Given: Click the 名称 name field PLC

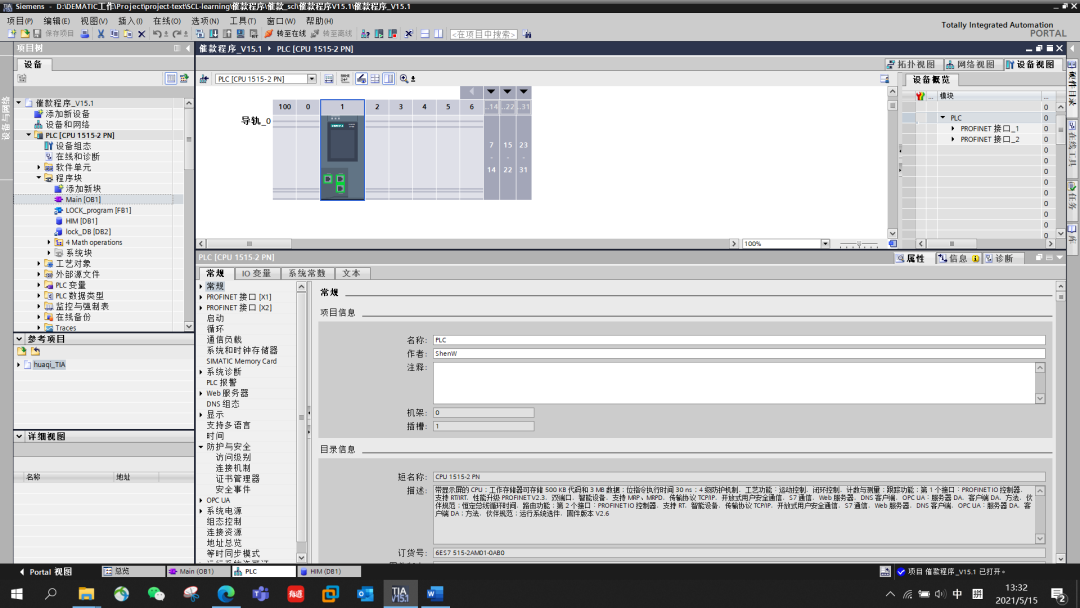Looking at the screenshot, I should point(739,340).
